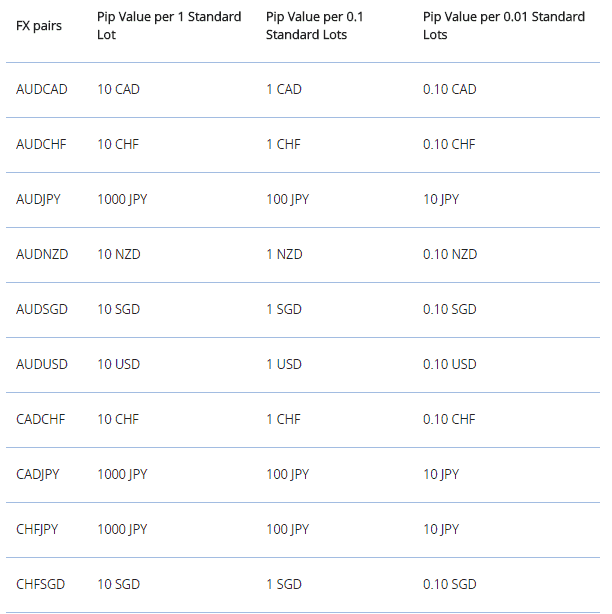Click 0.10 SGD value in CHFSGD row

(x=450, y=584)
